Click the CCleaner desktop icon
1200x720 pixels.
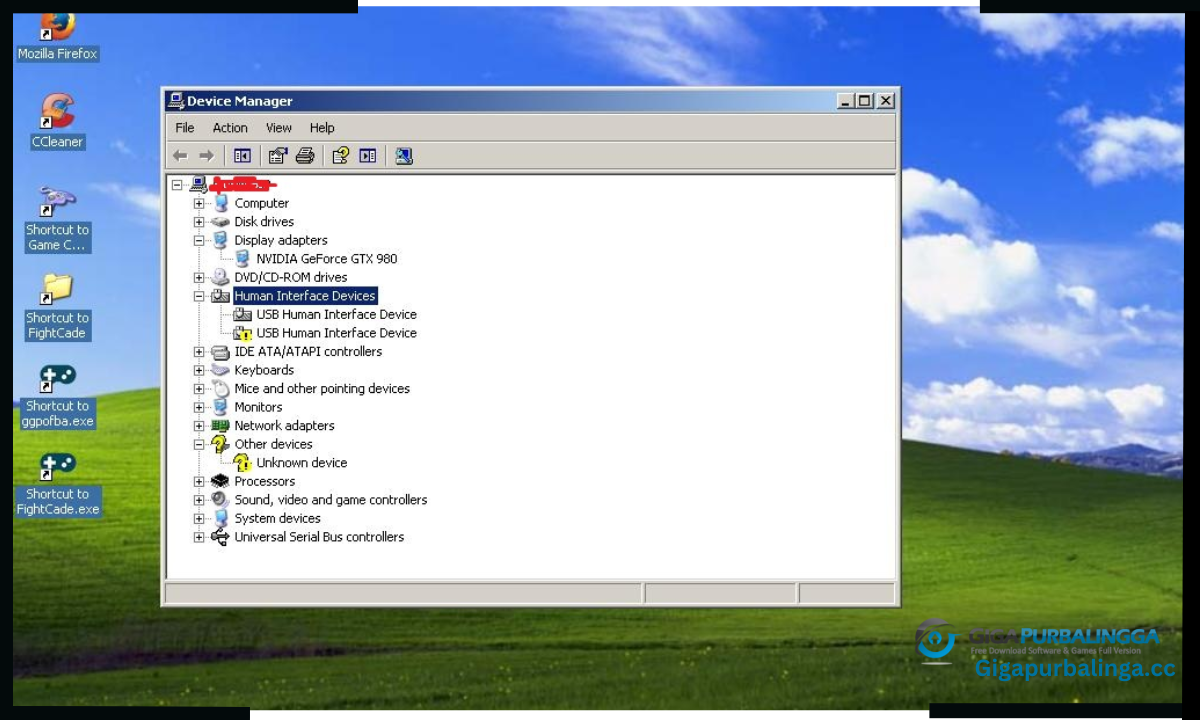click(x=57, y=112)
